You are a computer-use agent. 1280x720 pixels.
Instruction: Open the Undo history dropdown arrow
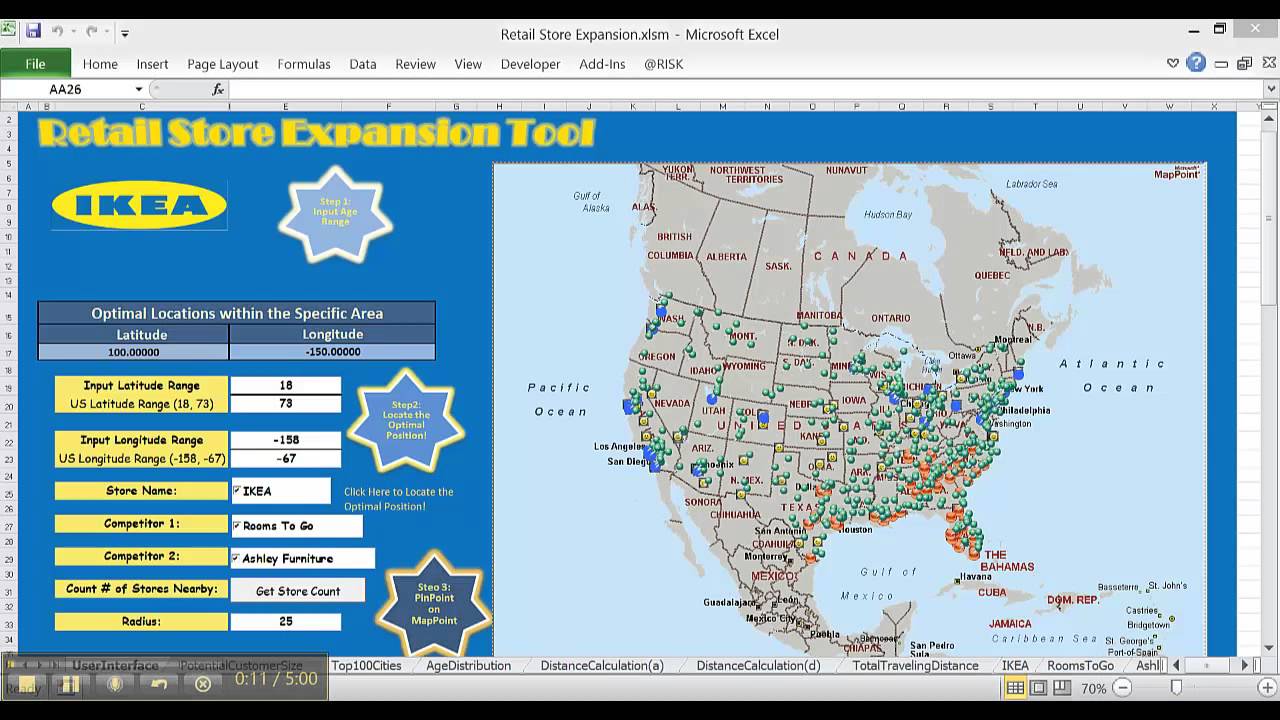point(73,33)
